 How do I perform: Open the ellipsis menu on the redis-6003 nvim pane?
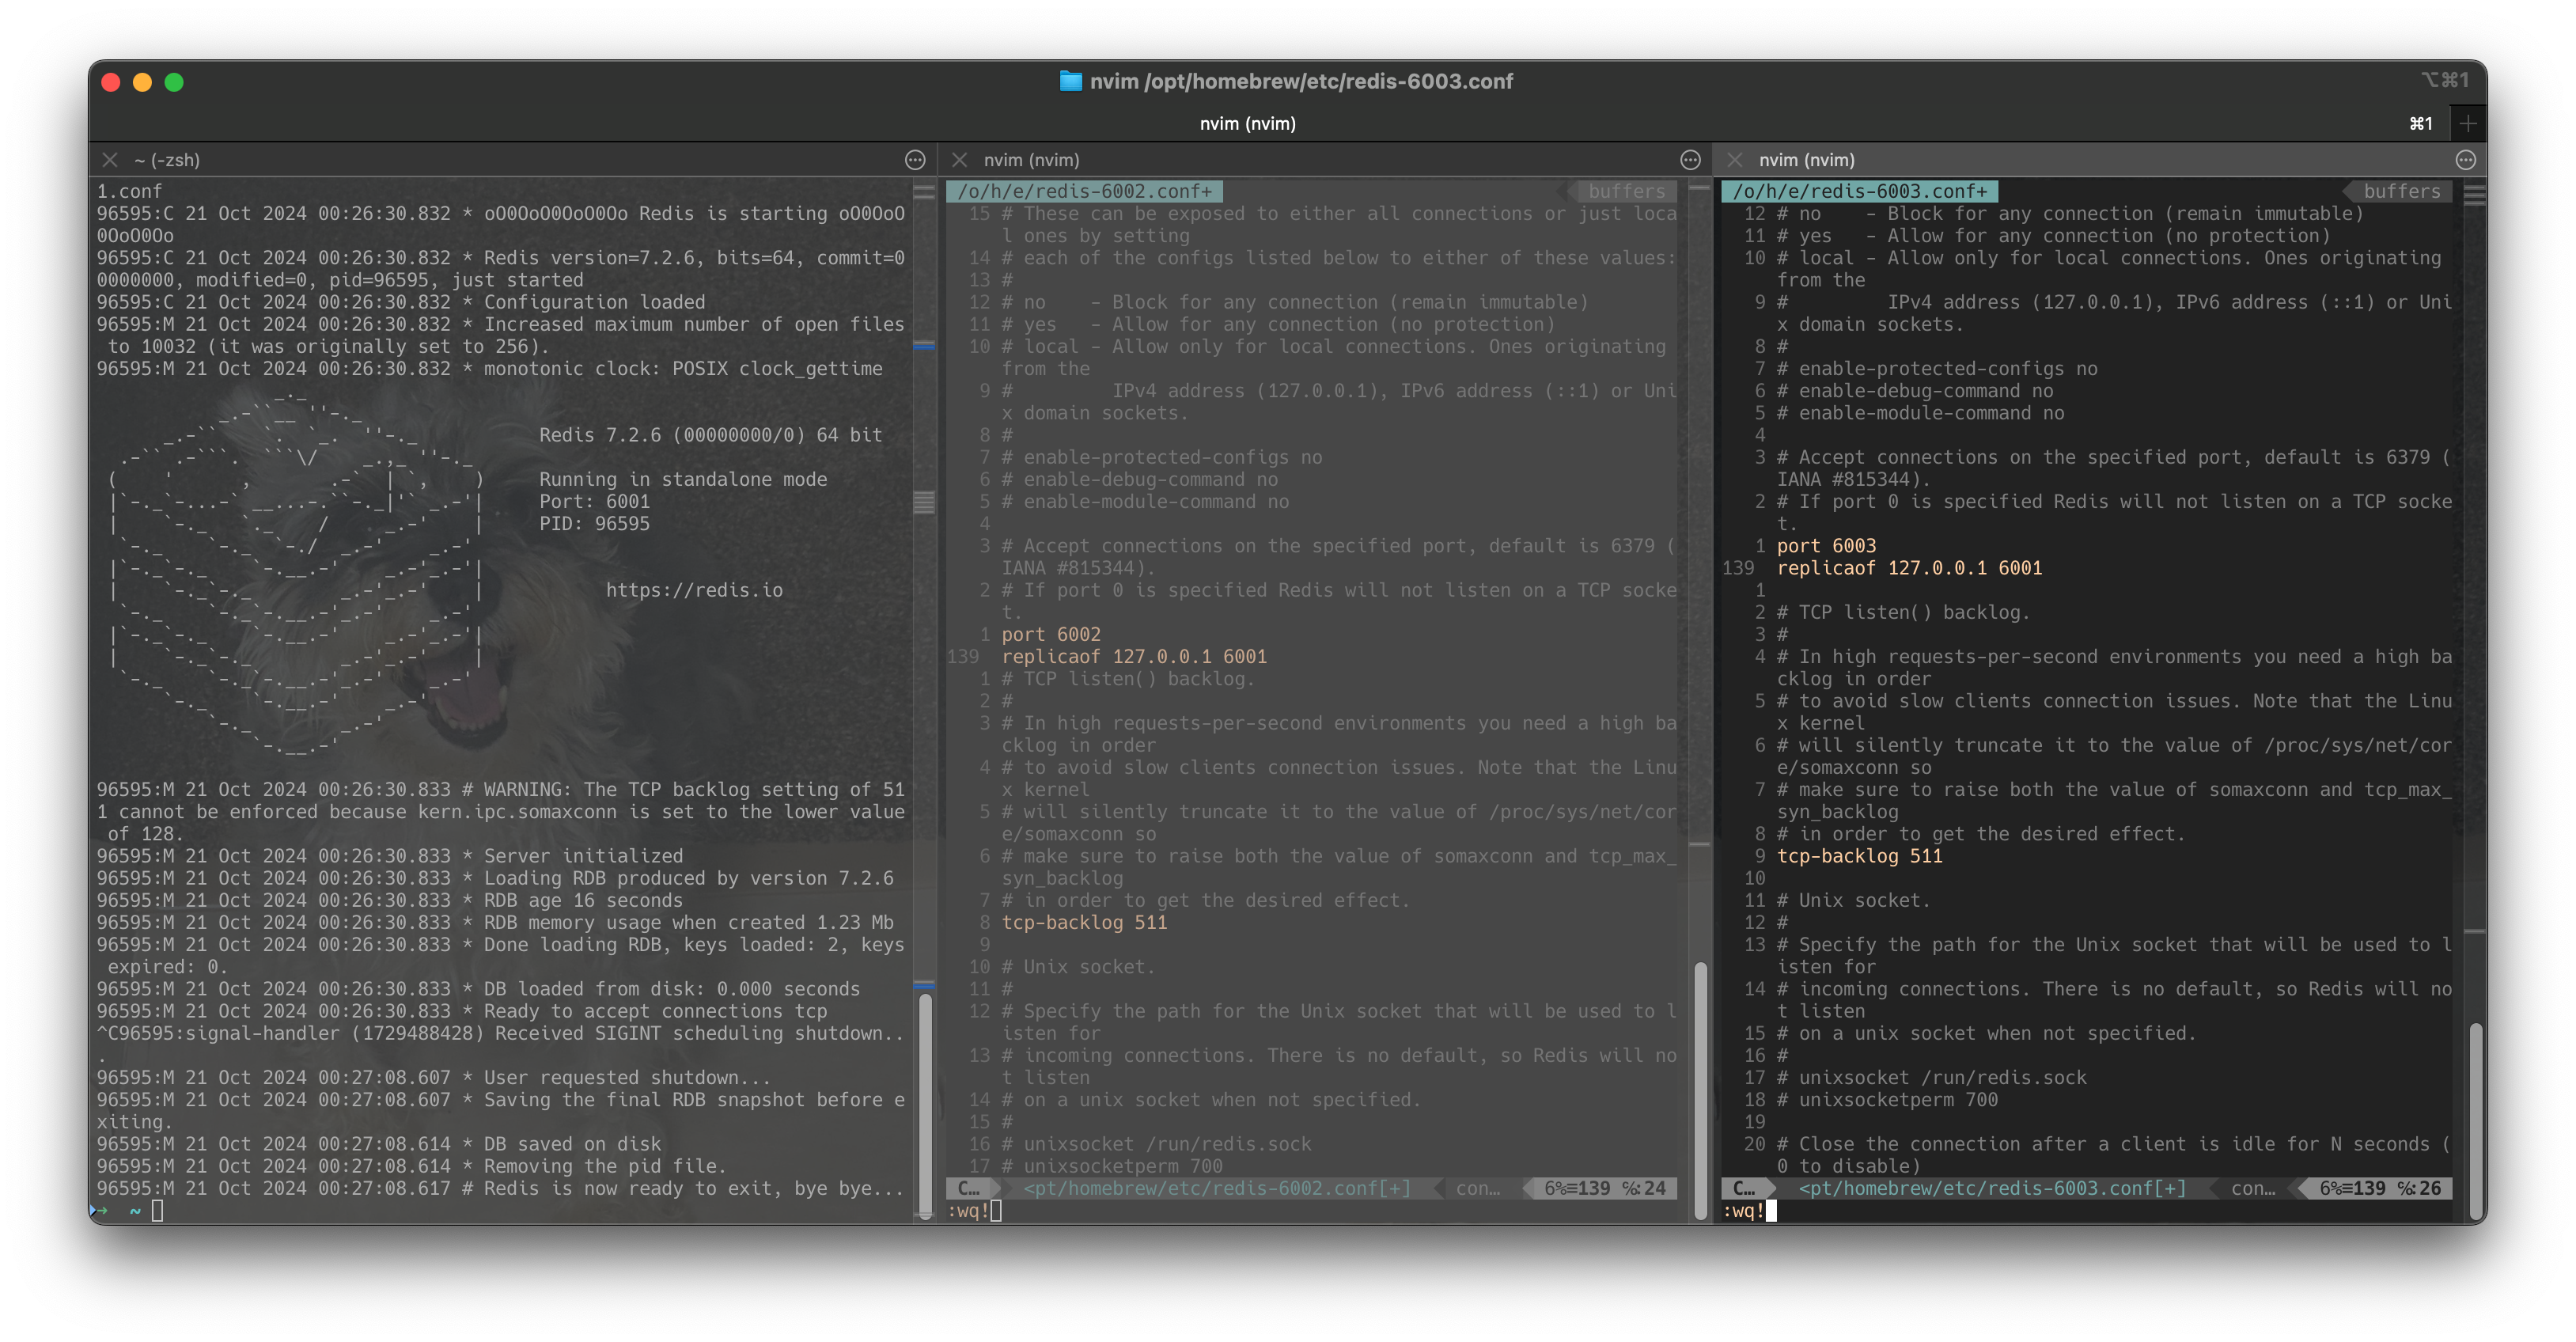click(2465, 159)
